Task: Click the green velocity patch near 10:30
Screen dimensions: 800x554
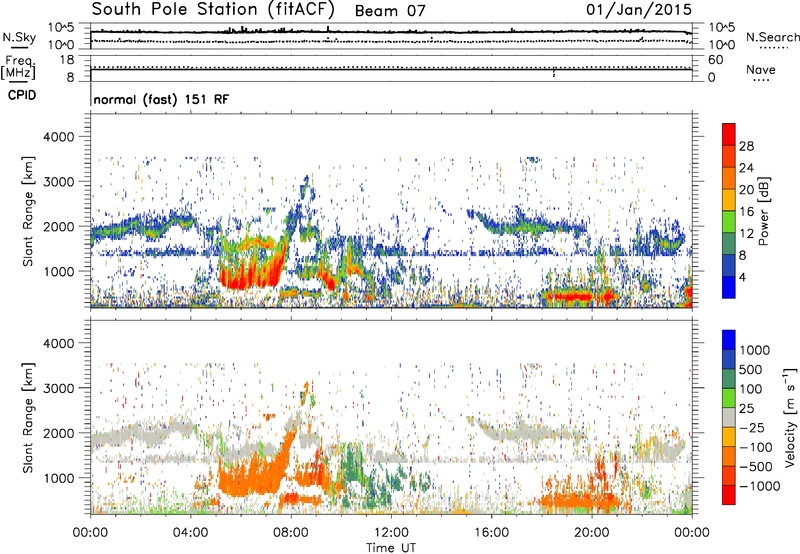Action: click(x=351, y=469)
